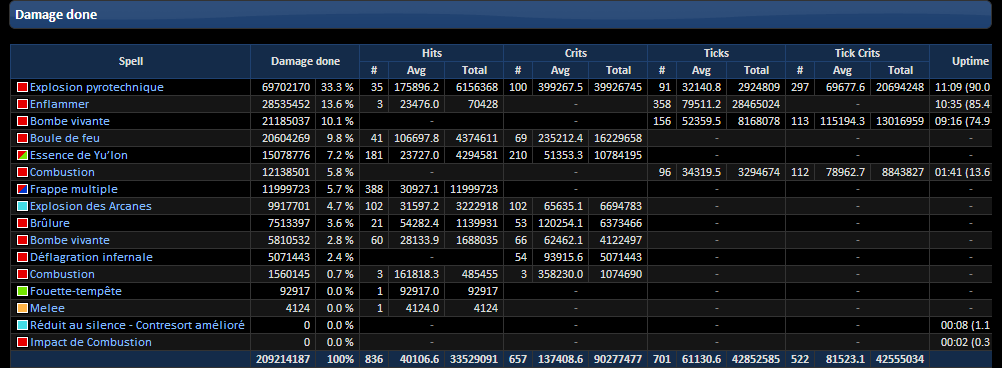Open the Bombe vivante link with 5810532 damage
Viewport: 1002px width, 368px height.
tap(70, 240)
